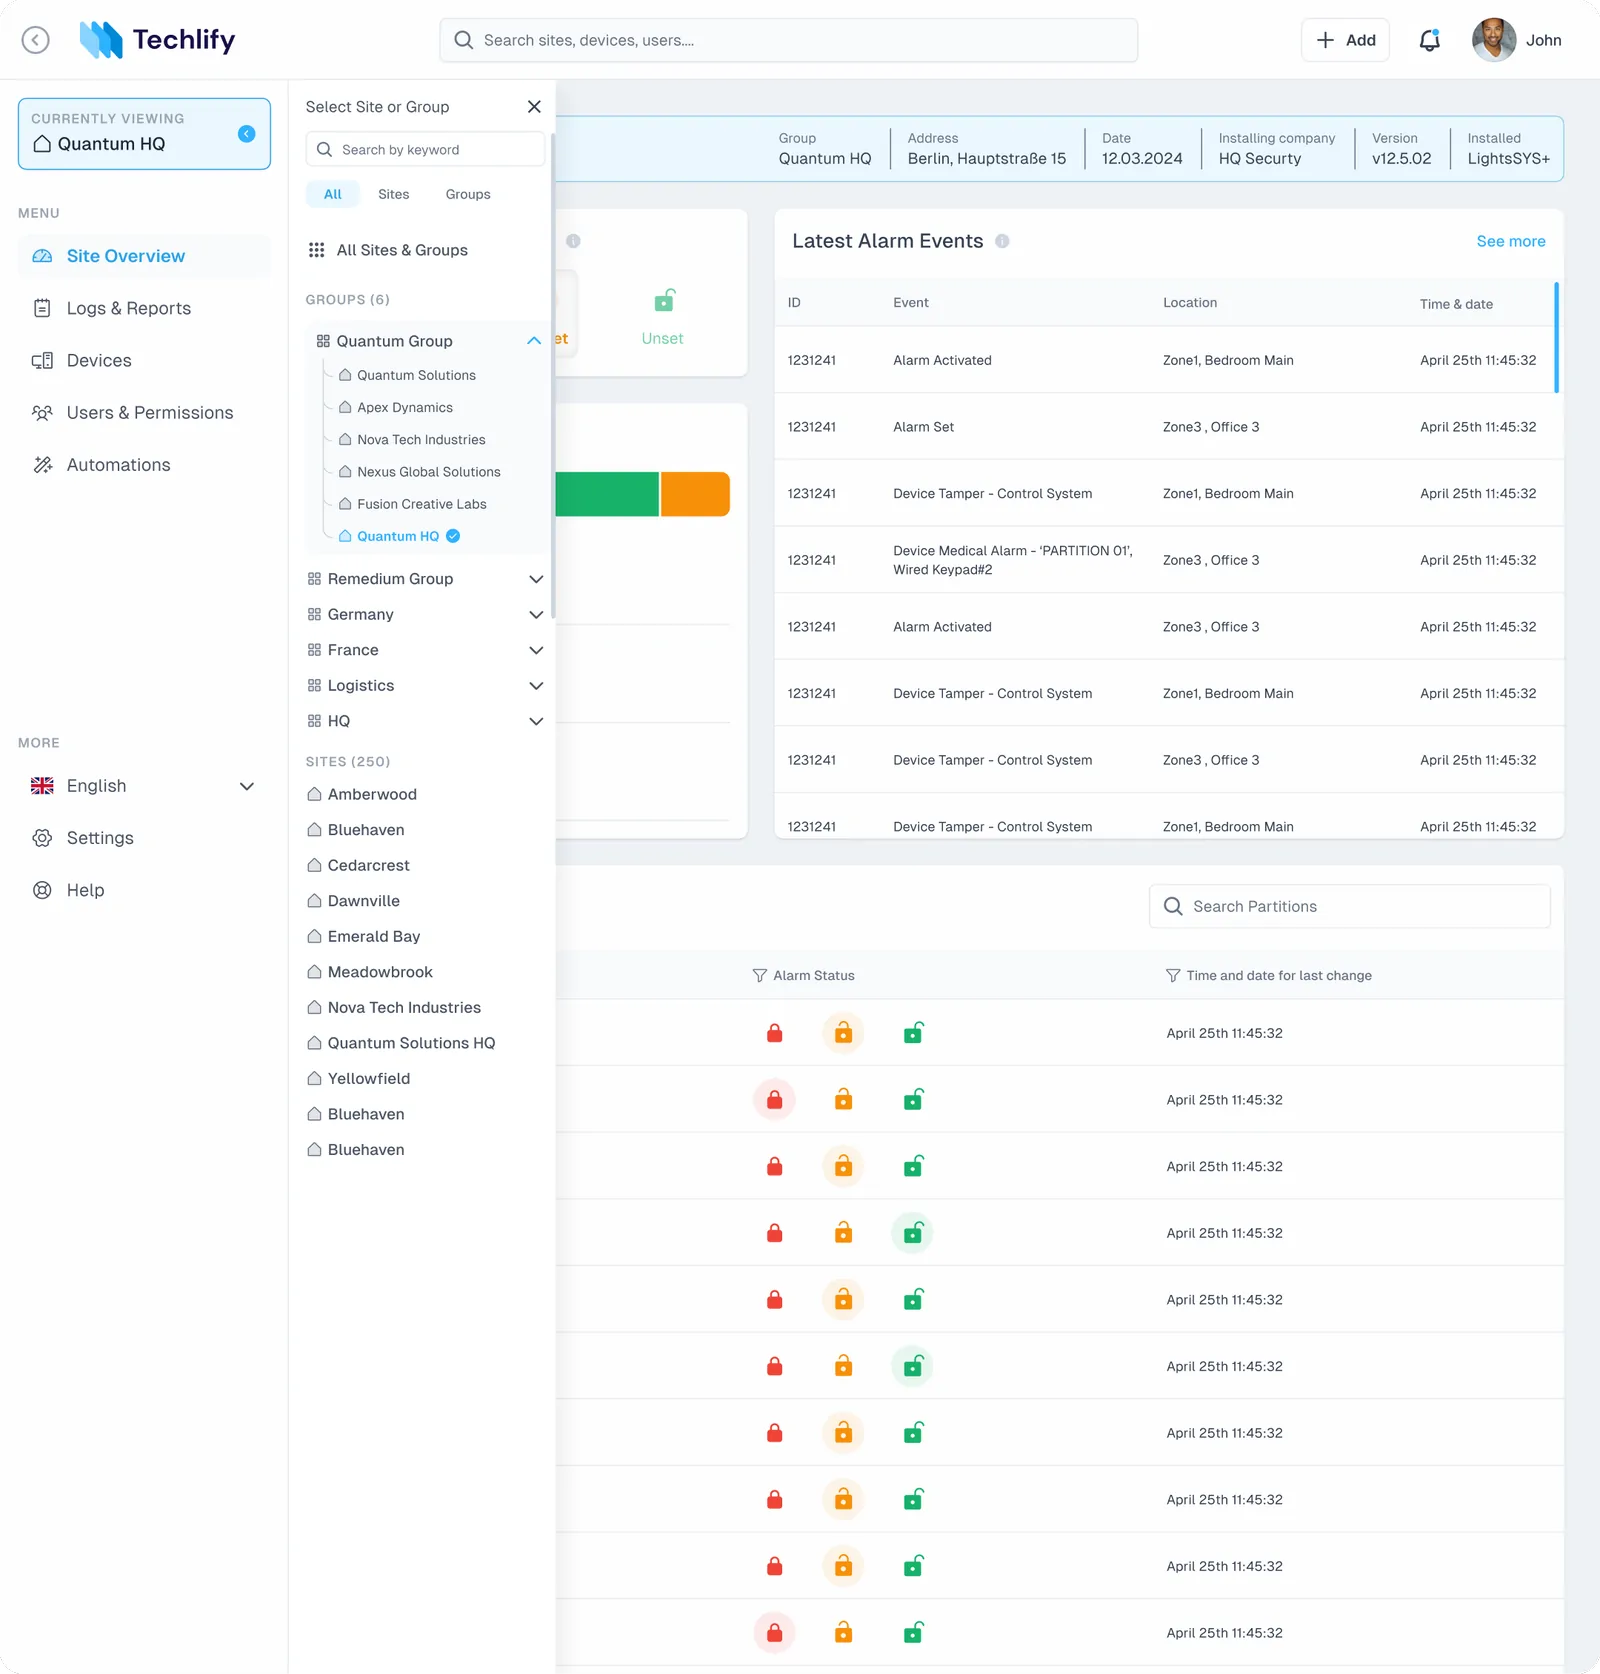
Task: Click the back arrow circle icon
Action: 36,40
